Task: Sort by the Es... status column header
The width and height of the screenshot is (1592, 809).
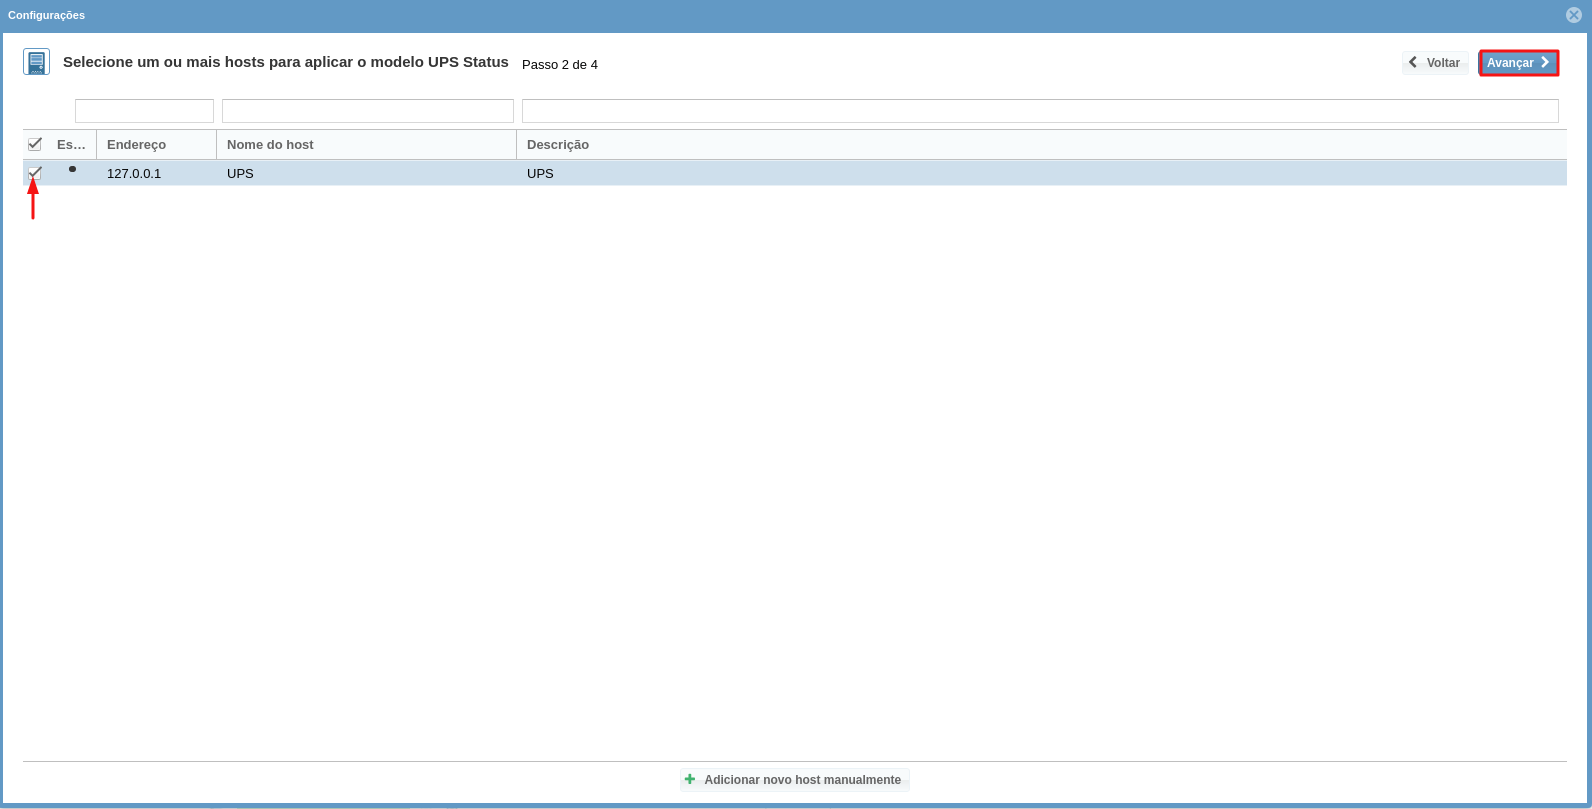Action: (x=71, y=144)
